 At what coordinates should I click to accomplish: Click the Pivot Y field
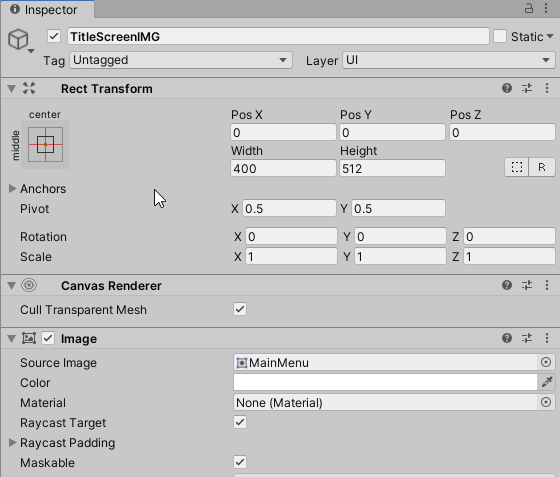[399, 208]
